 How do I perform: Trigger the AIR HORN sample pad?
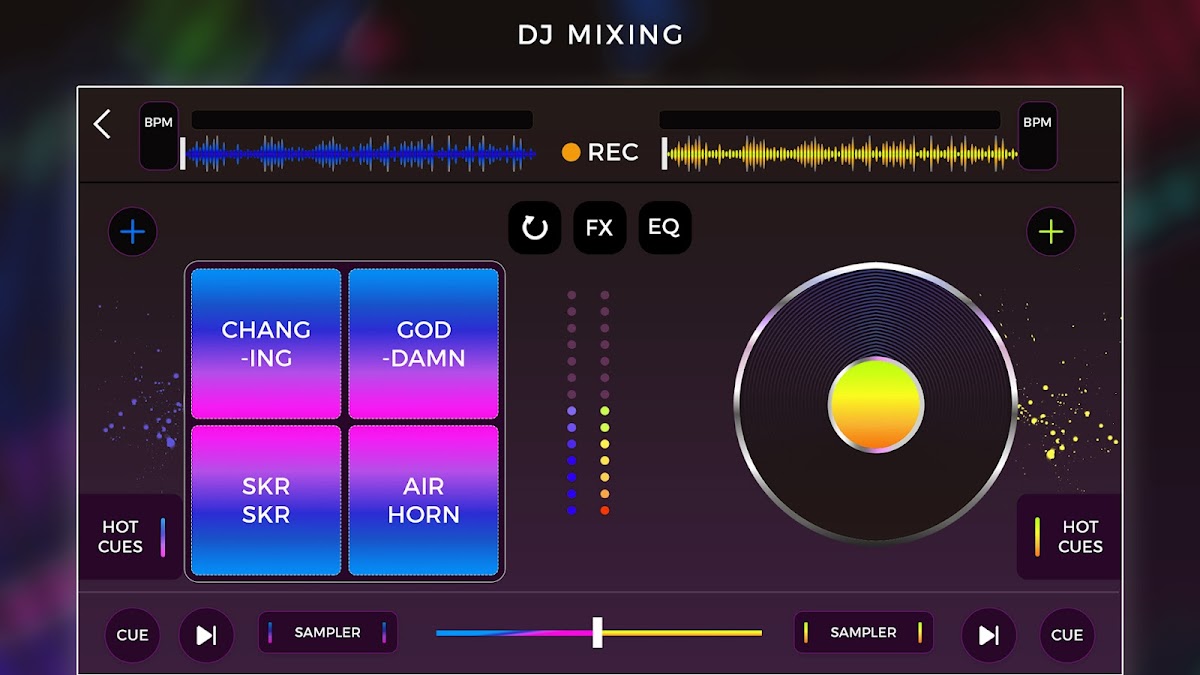pos(423,500)
